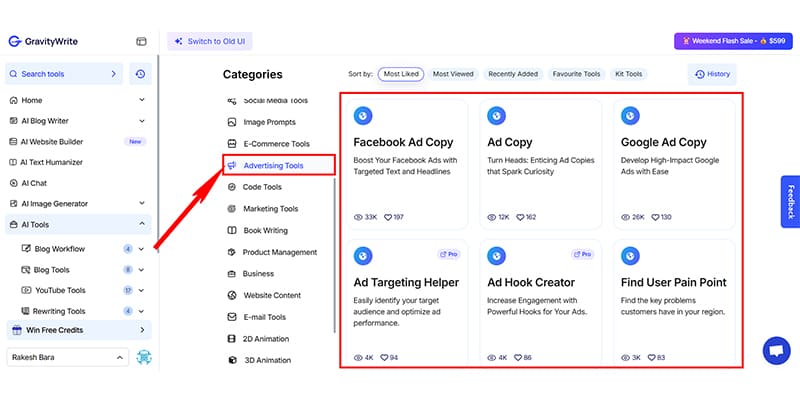Click the Search tools field

tap(64, 74)
